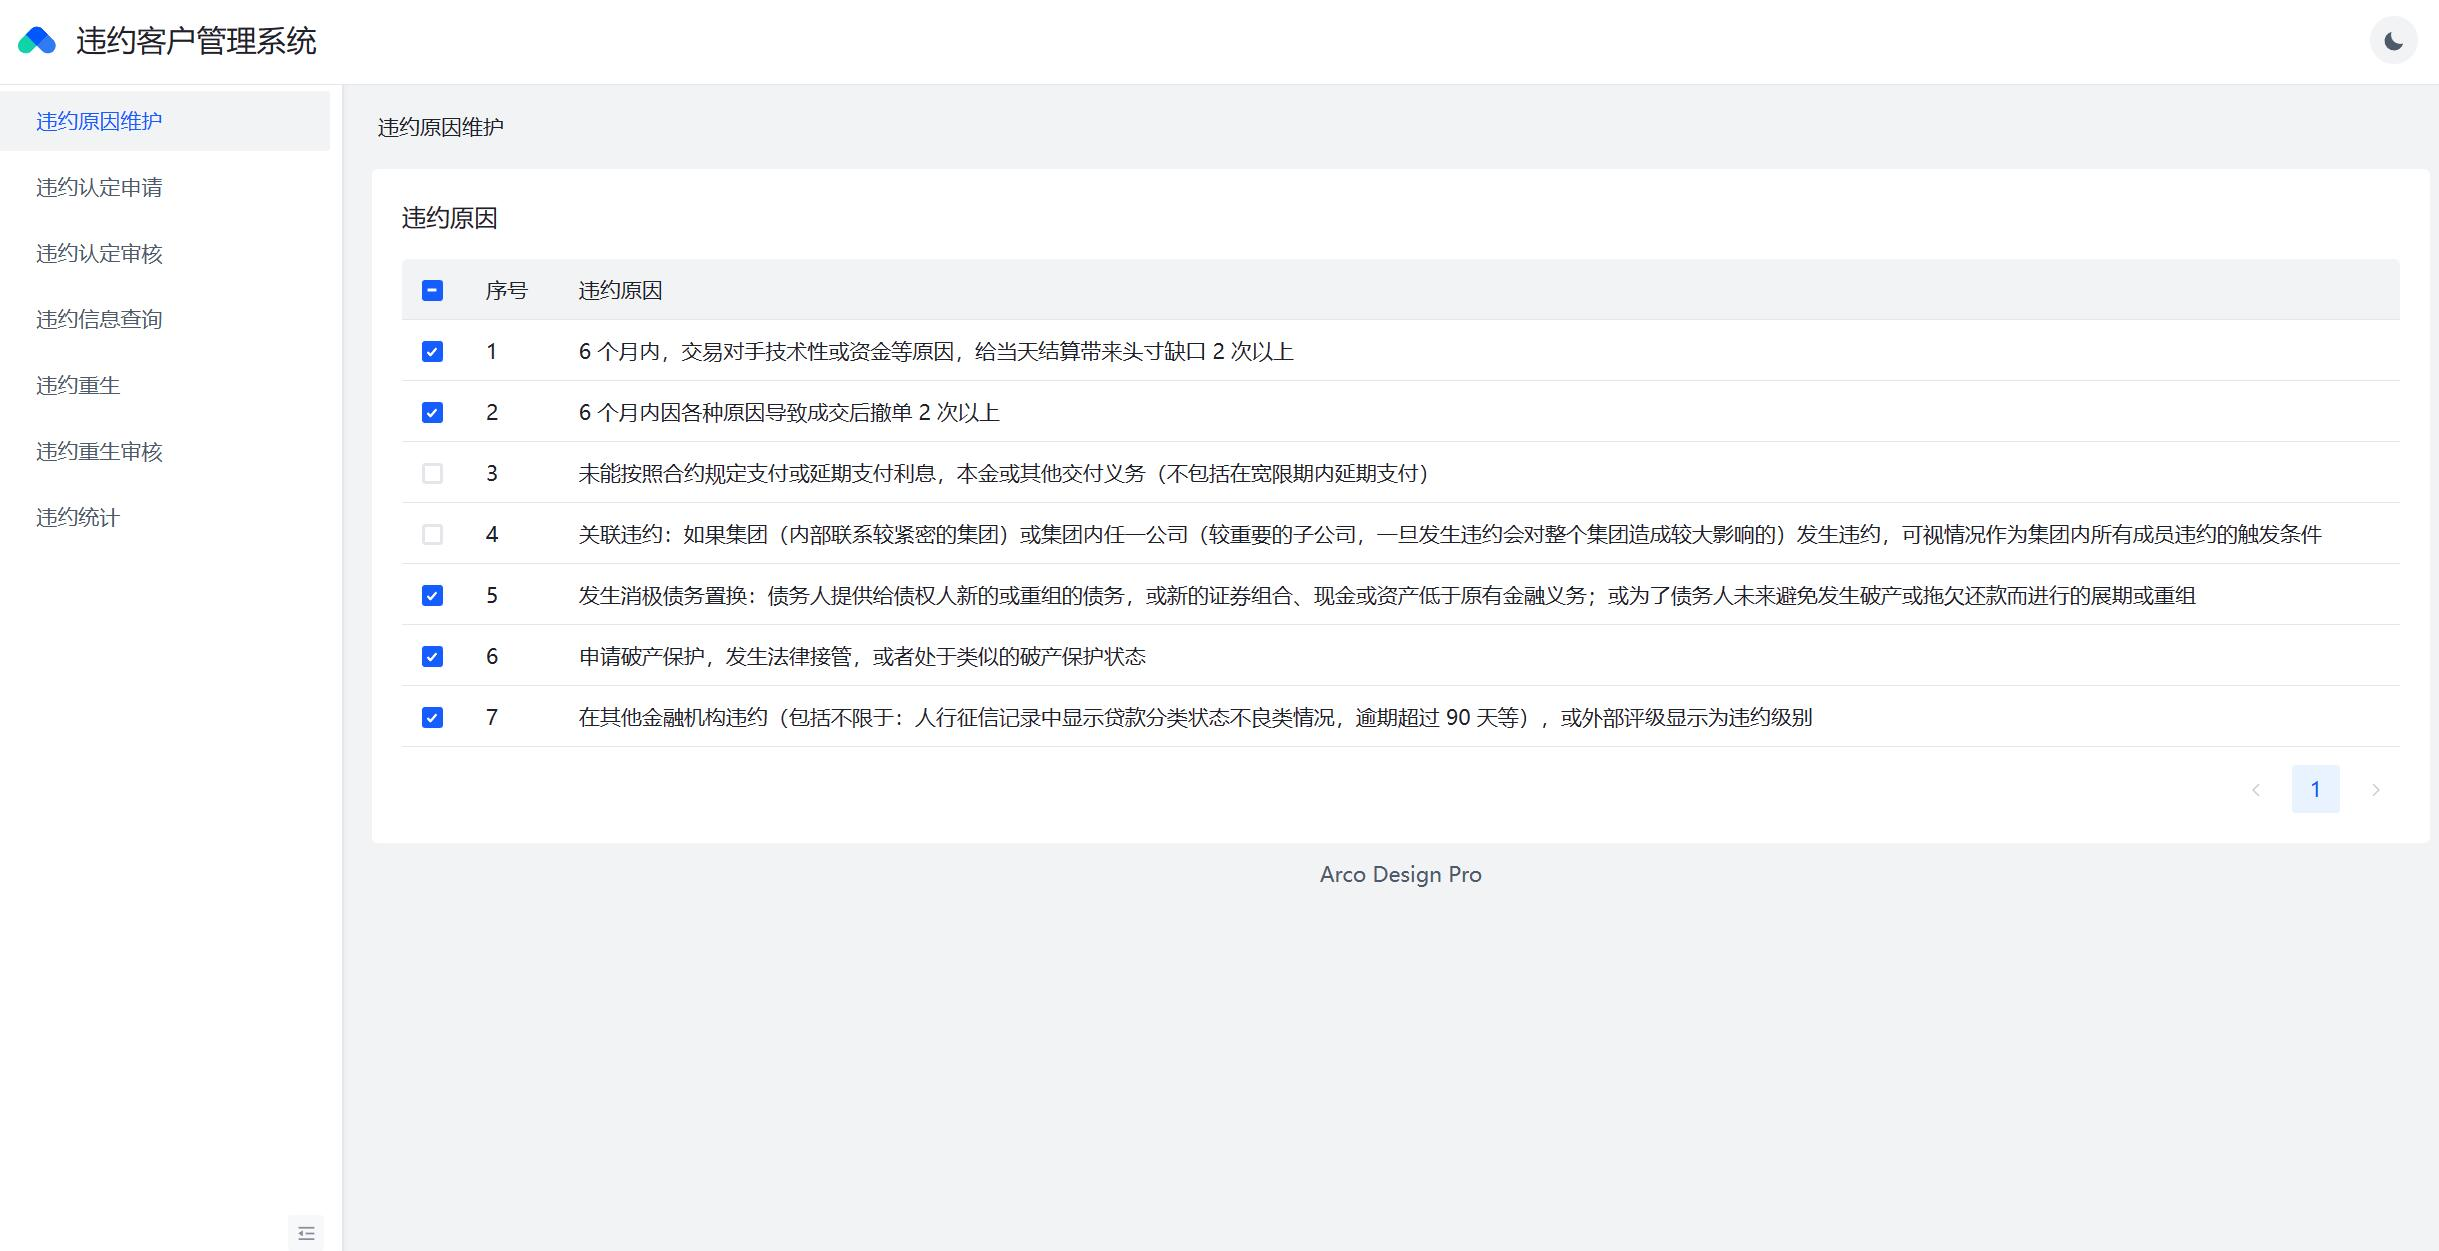Uncheck row 1 checkbox
Screen dimensions: 2439x1251
(432, 352)
